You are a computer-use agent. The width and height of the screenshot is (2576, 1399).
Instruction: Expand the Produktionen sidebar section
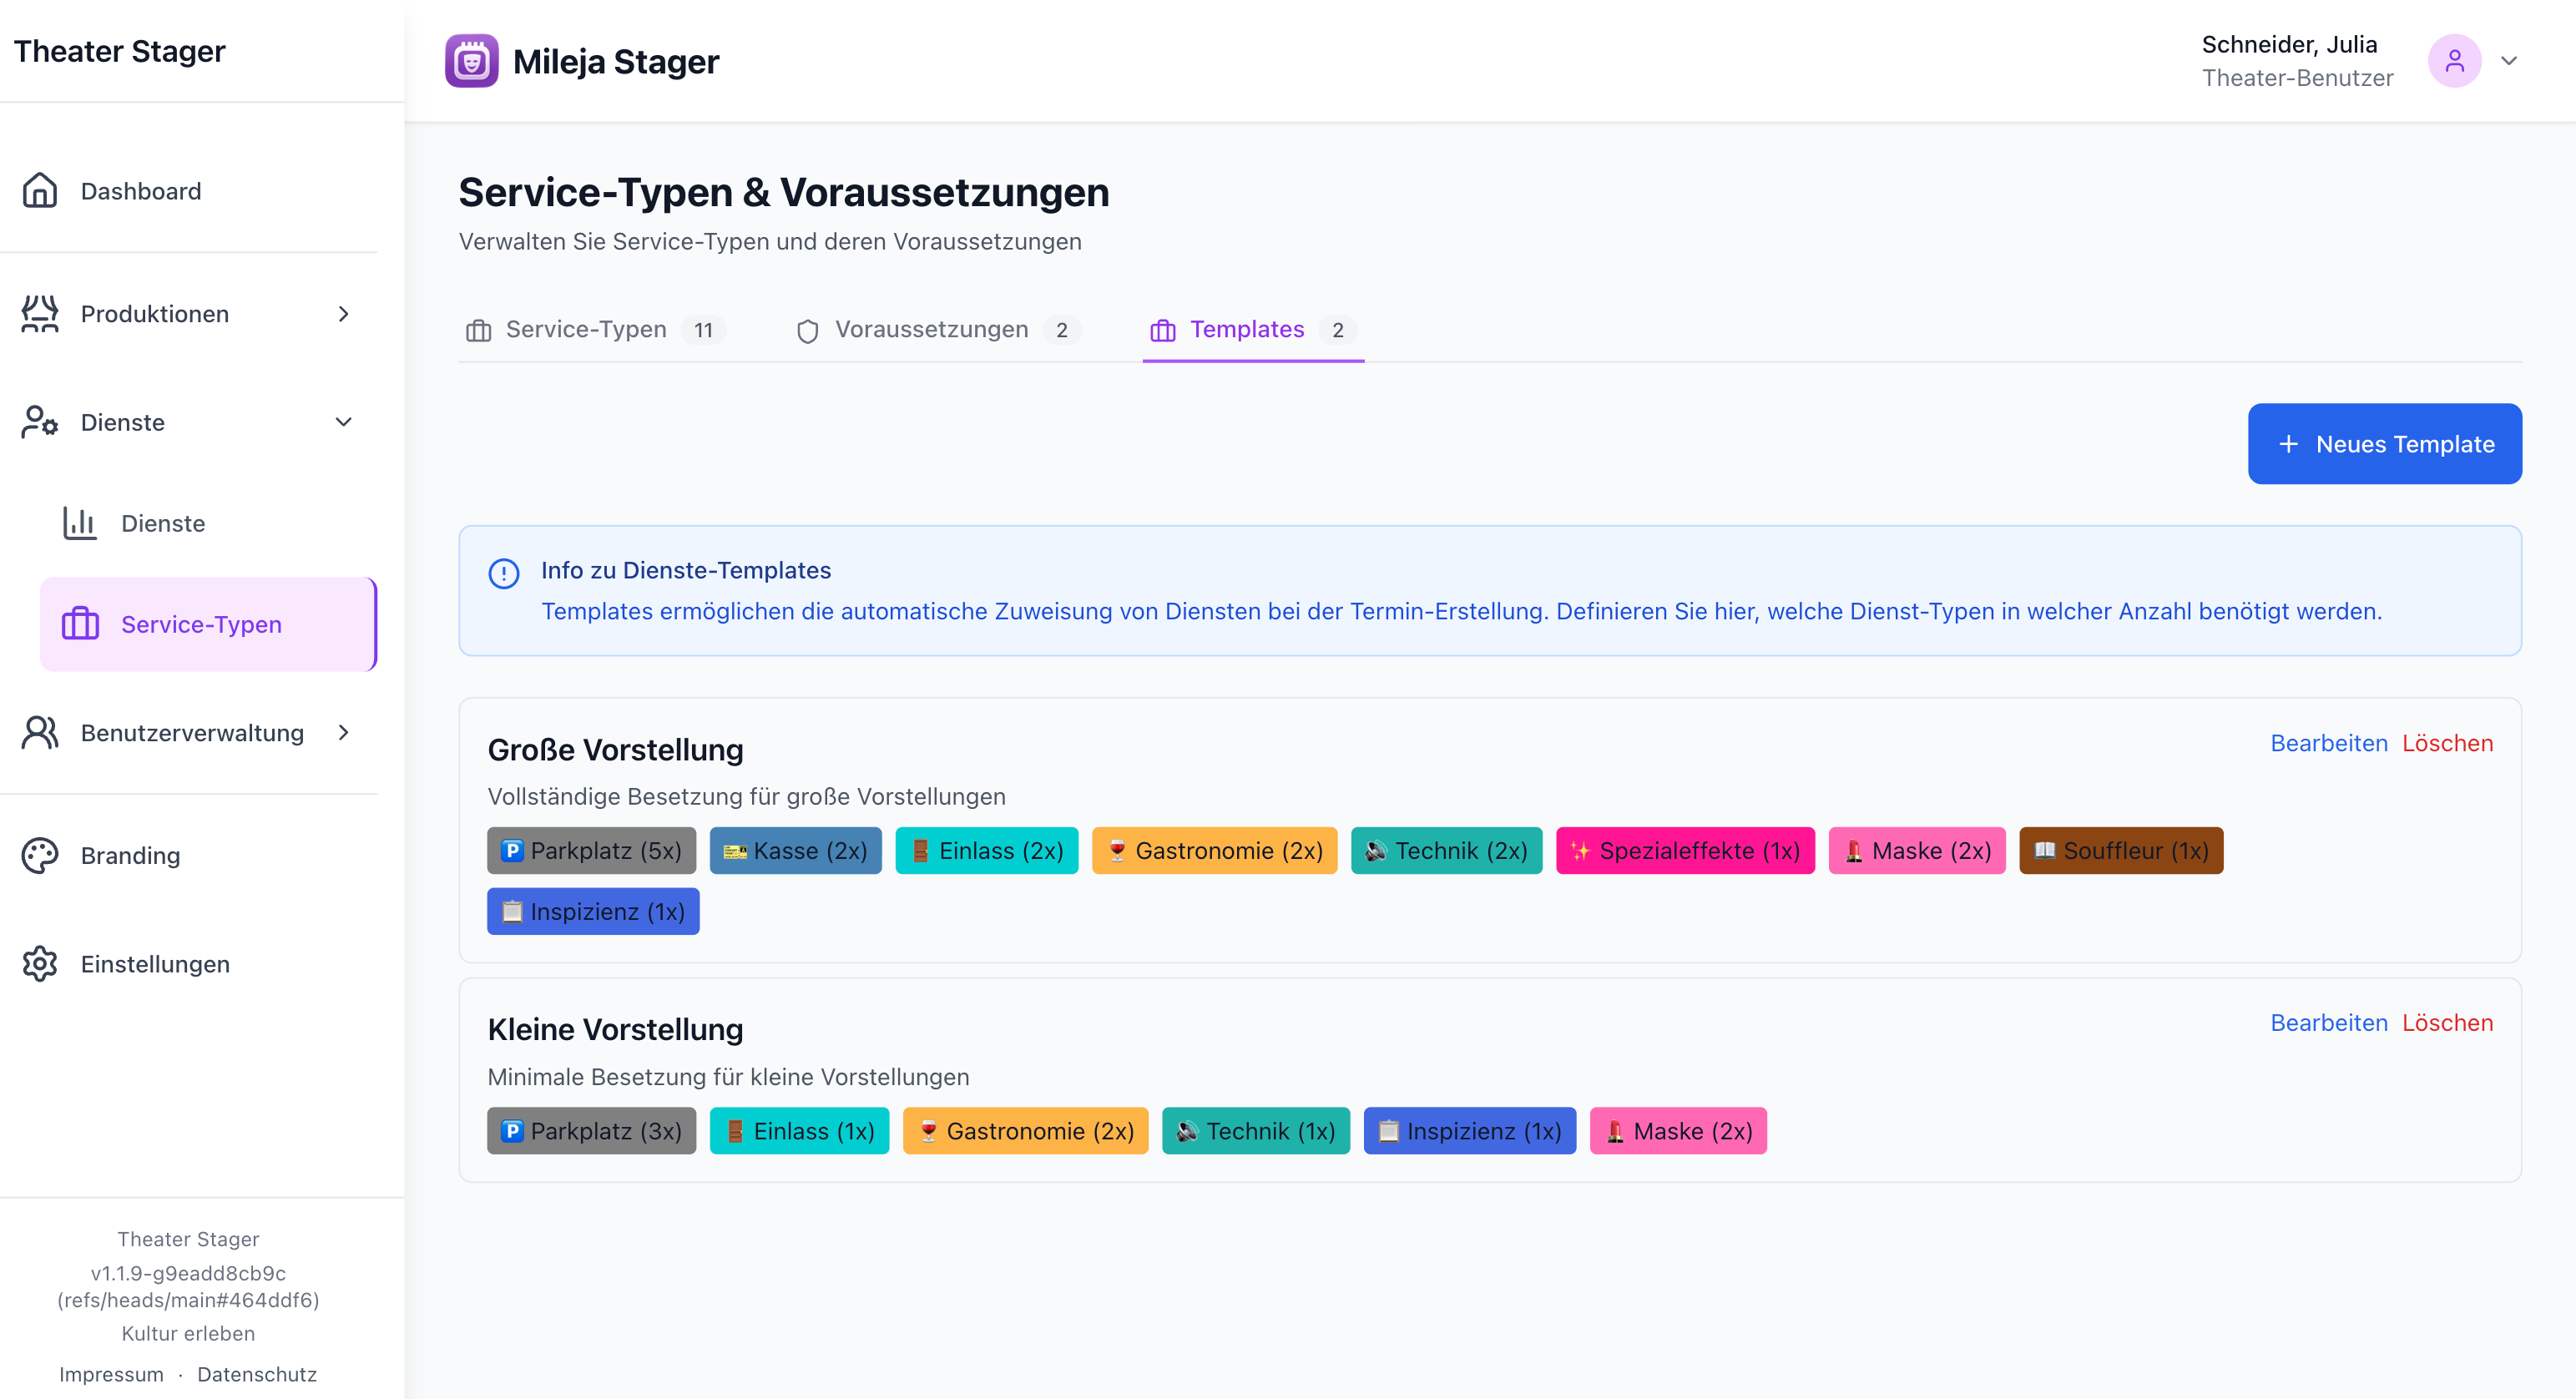(x=343, y=313)
